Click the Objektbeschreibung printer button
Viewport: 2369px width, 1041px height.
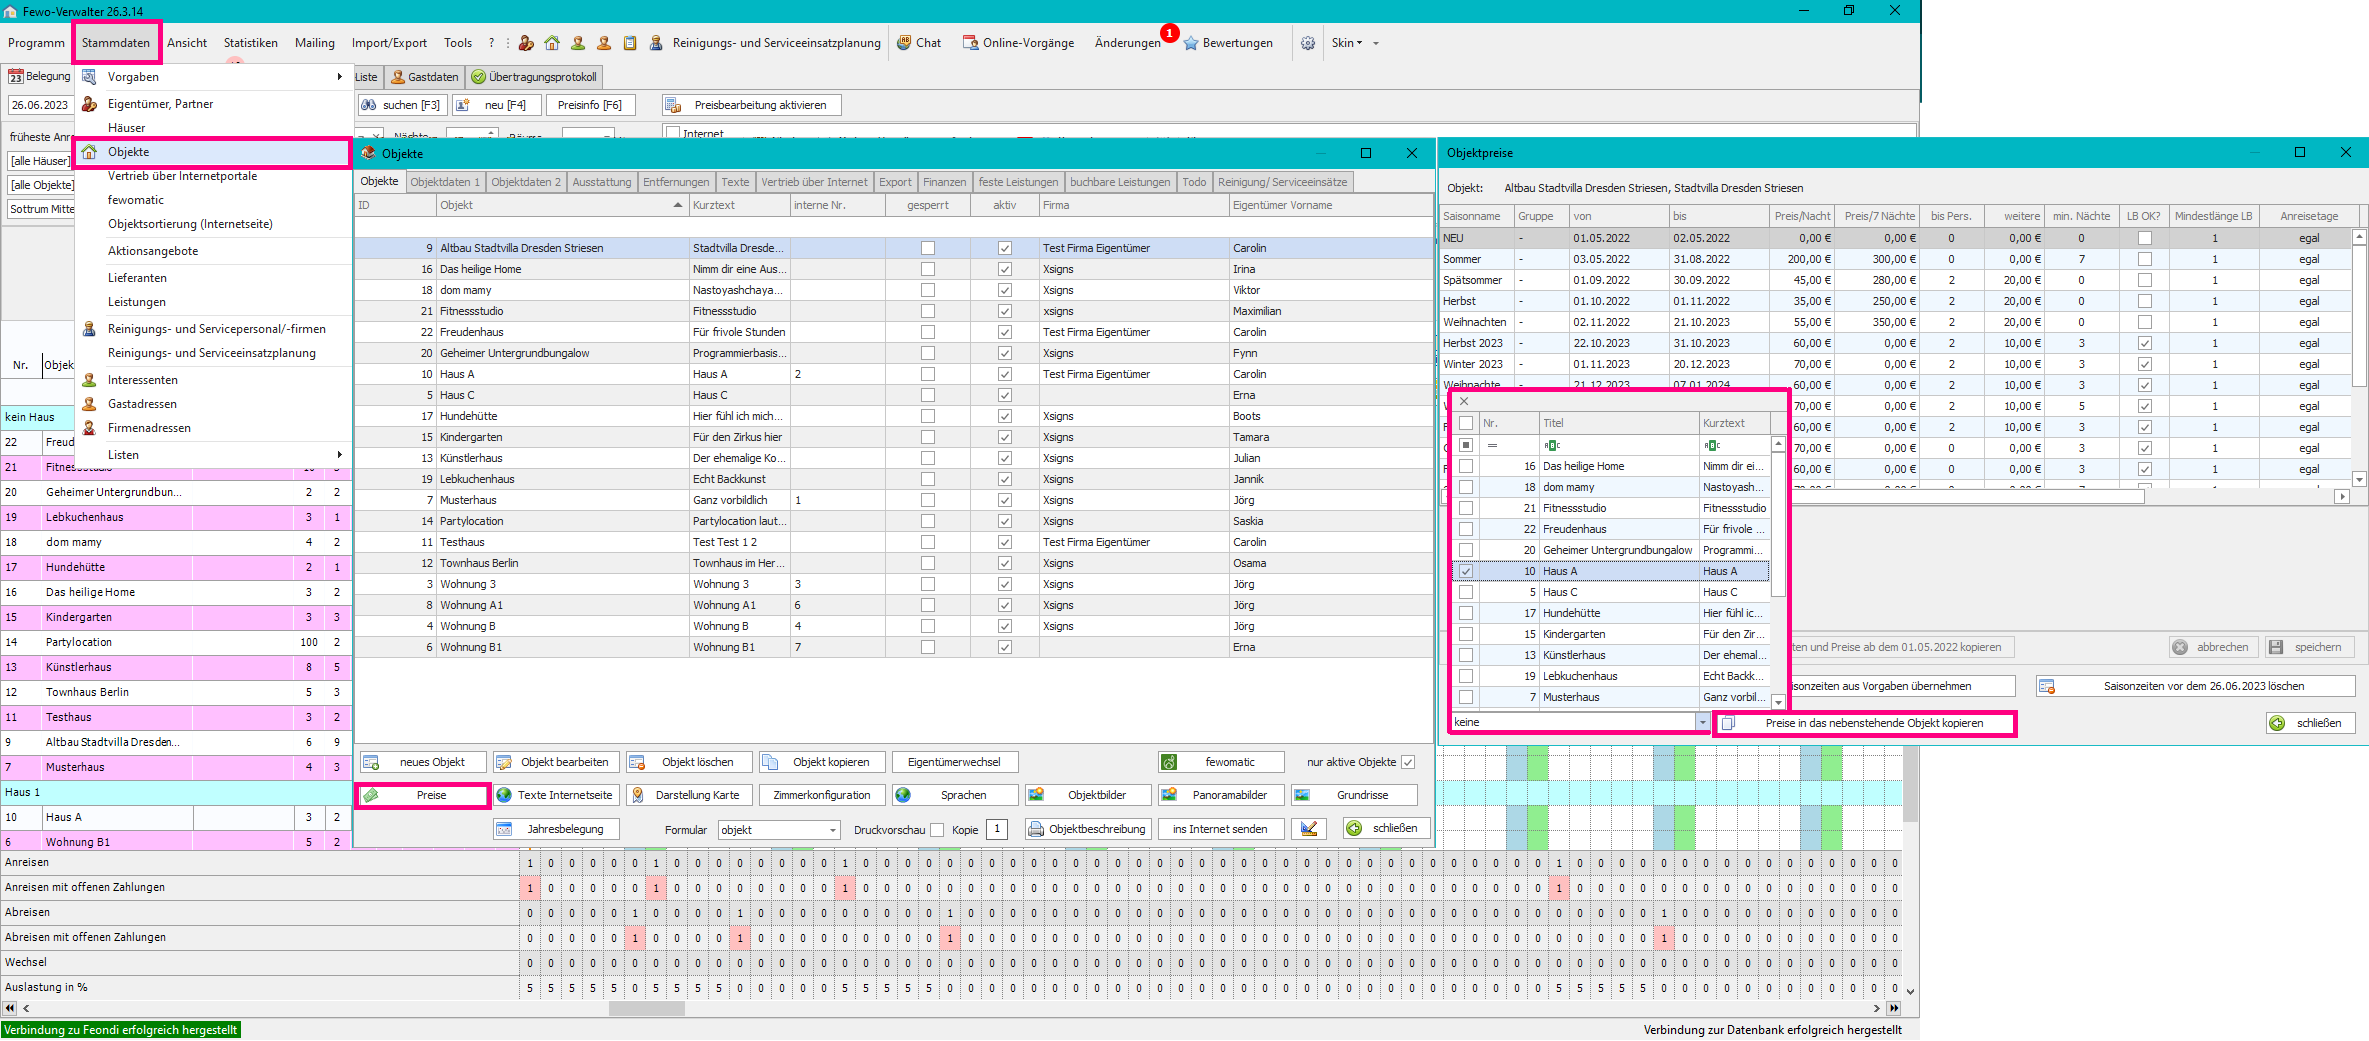1087,829
